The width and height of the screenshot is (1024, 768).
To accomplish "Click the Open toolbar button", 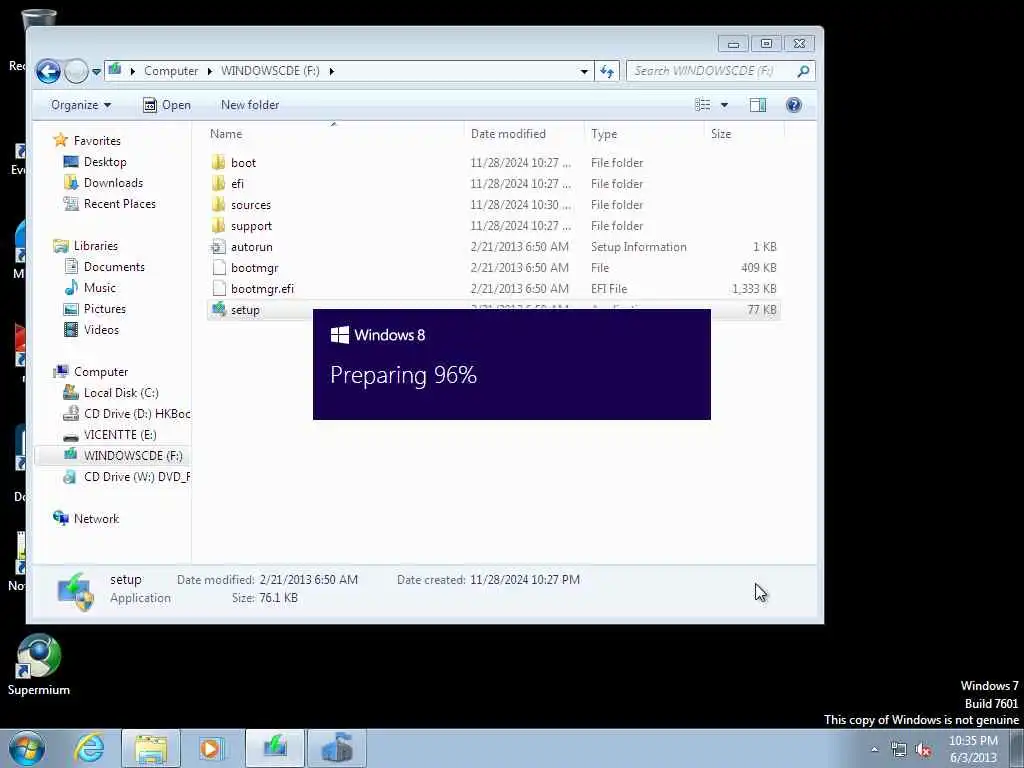I will 167,105.
